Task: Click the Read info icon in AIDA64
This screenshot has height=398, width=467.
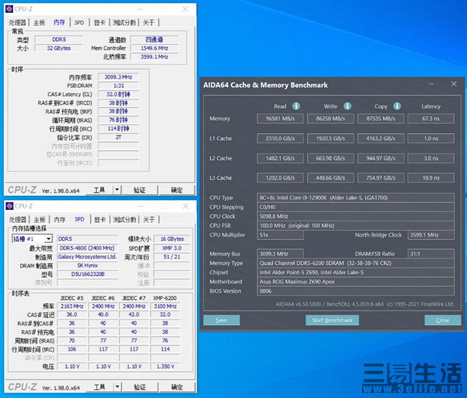Action: coord(296,106)
